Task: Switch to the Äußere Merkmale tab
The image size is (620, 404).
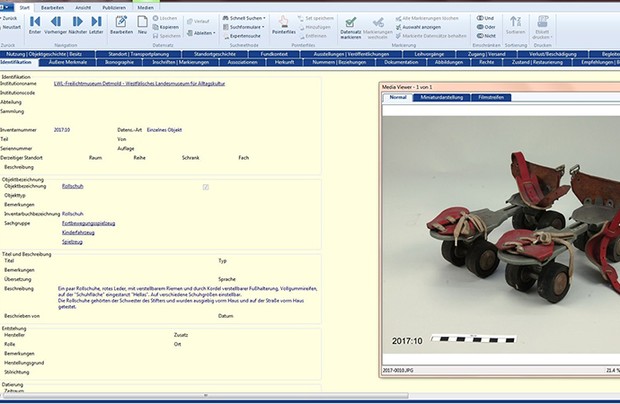Action: (68, 62)
